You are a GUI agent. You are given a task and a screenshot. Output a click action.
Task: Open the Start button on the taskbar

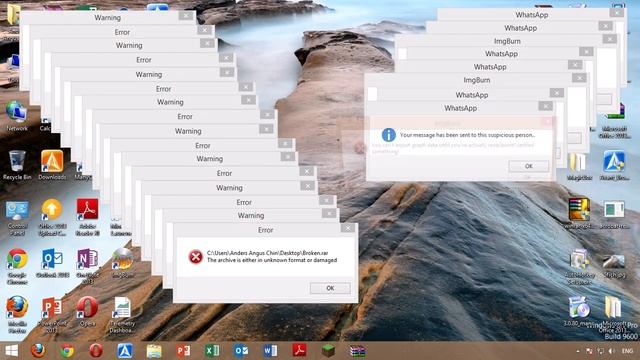[12, 351]
